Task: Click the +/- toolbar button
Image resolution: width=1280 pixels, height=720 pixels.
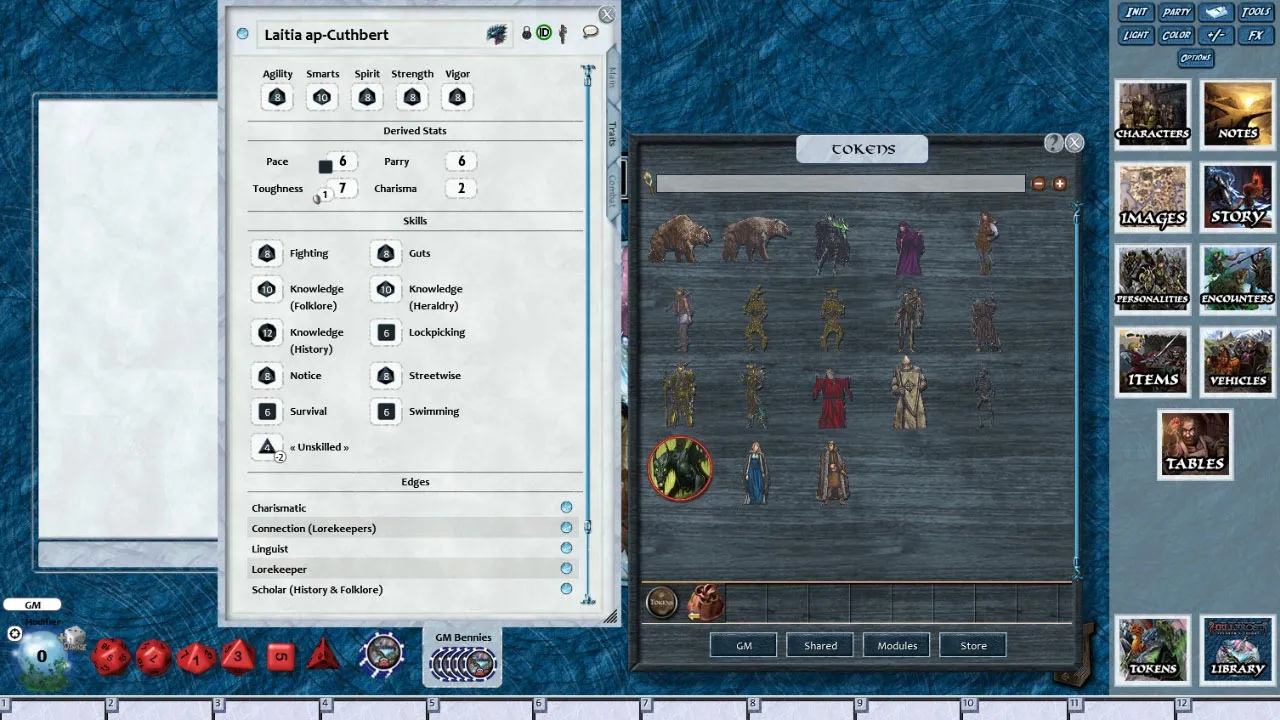Action: pos(1215,35)
